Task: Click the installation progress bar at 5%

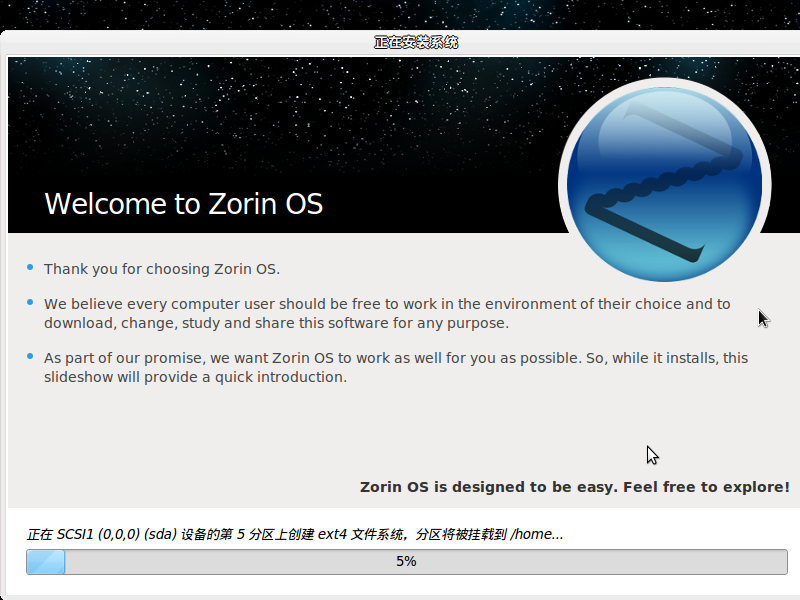Action: (x=407, y=562)
